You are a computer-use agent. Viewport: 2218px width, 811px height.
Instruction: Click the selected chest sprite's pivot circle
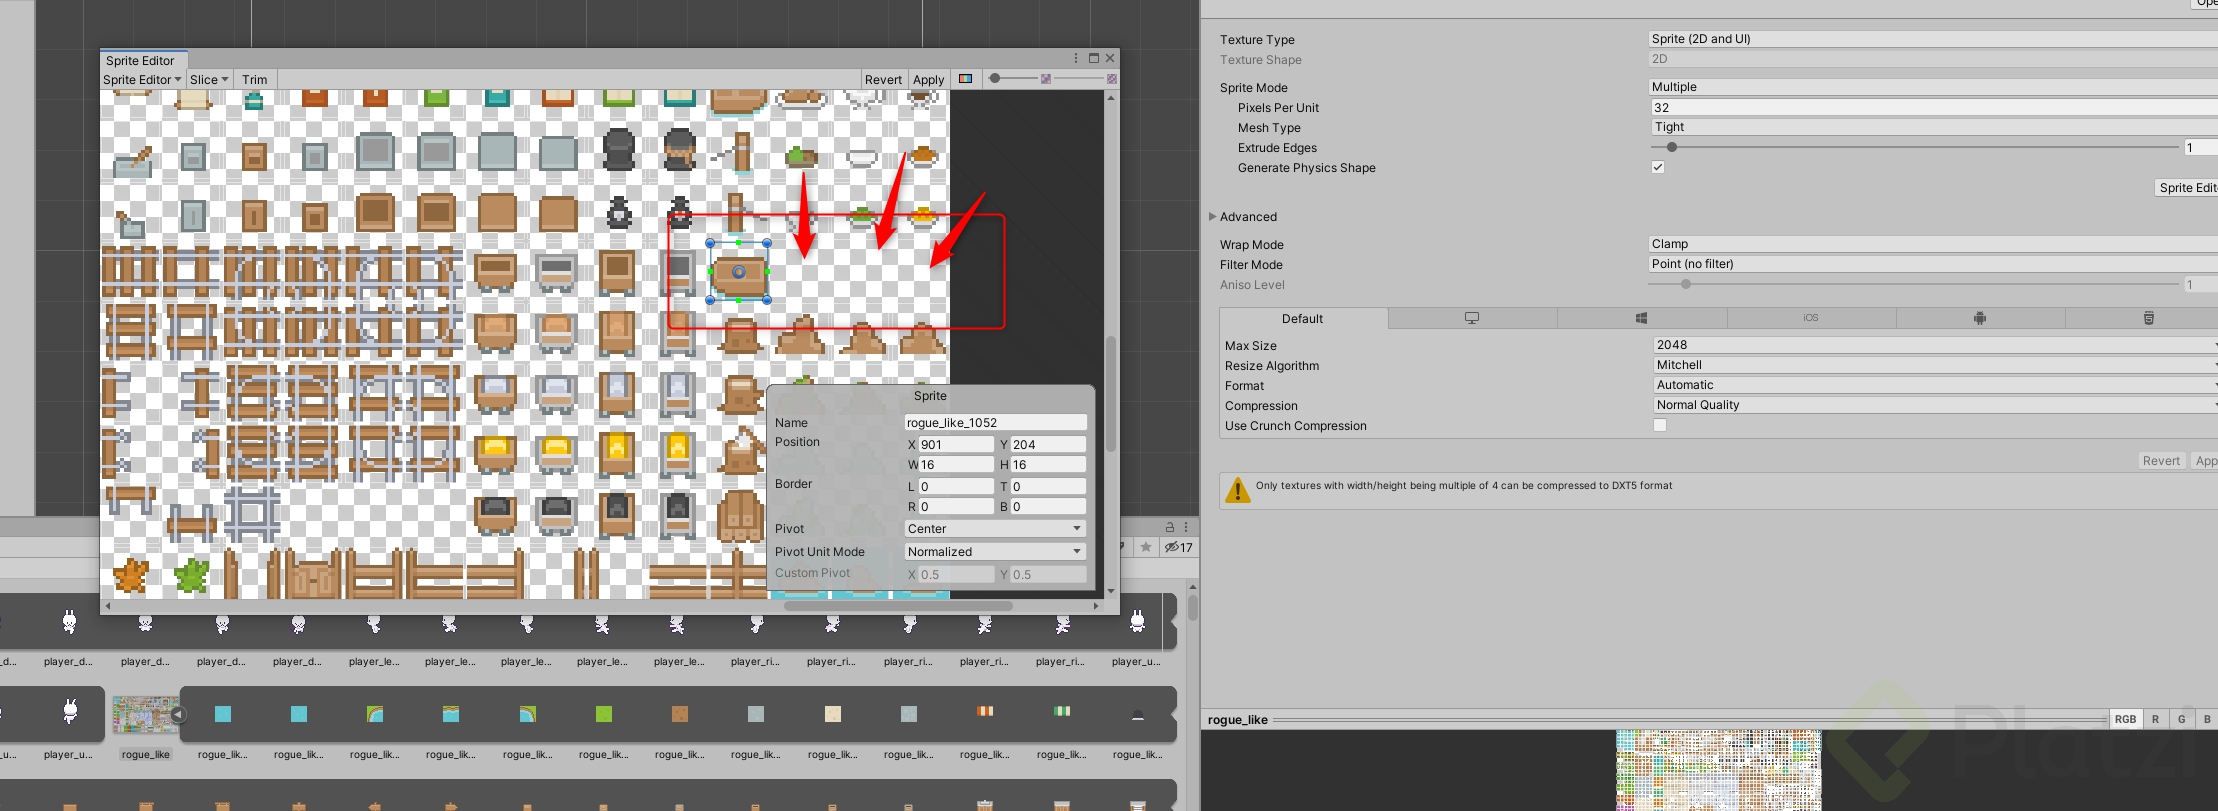[x=739, y=272]
